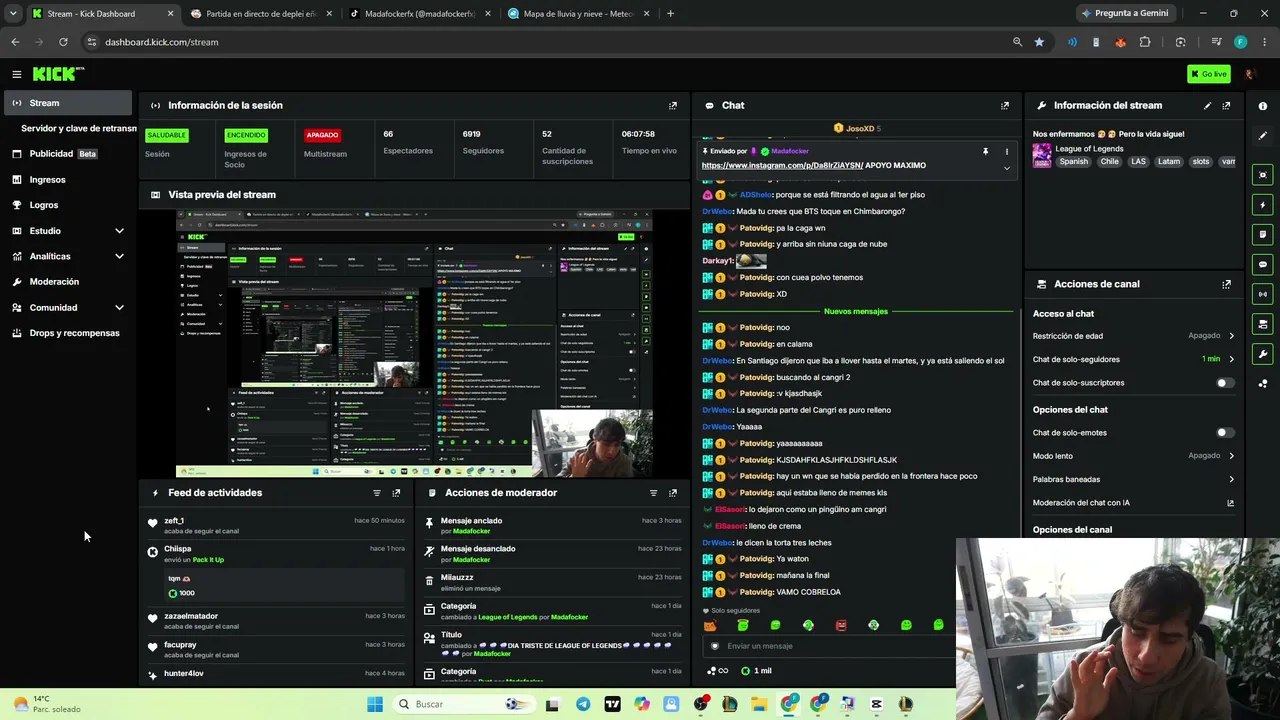Click the green Go live button
The image size is (1280, 720).
(x=1209, y=74)
